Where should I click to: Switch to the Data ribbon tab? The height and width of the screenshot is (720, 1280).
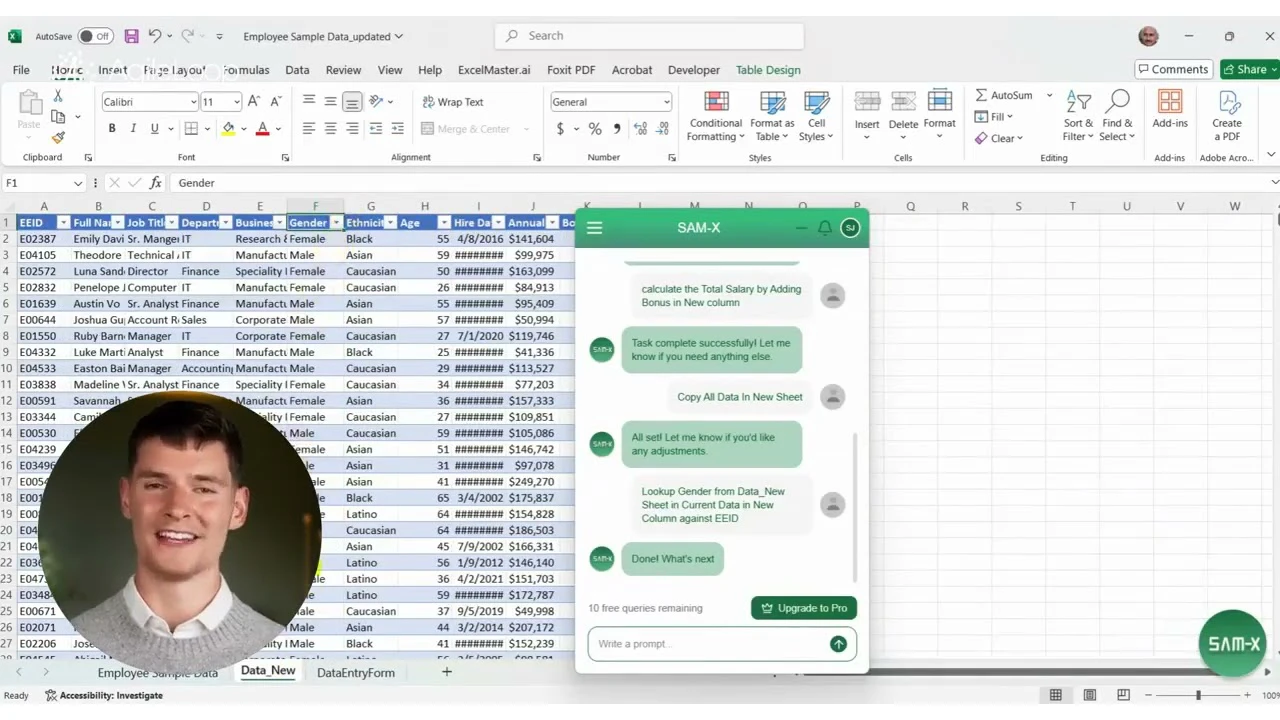point(297,70)
